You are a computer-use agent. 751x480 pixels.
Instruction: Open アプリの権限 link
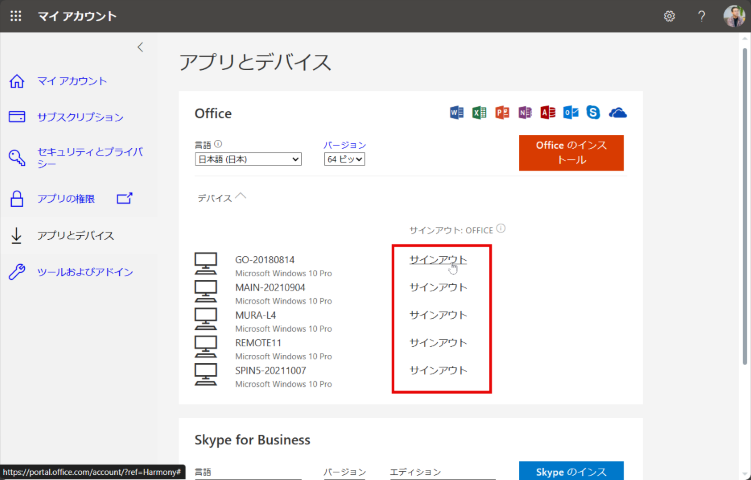tap(66, 199)
